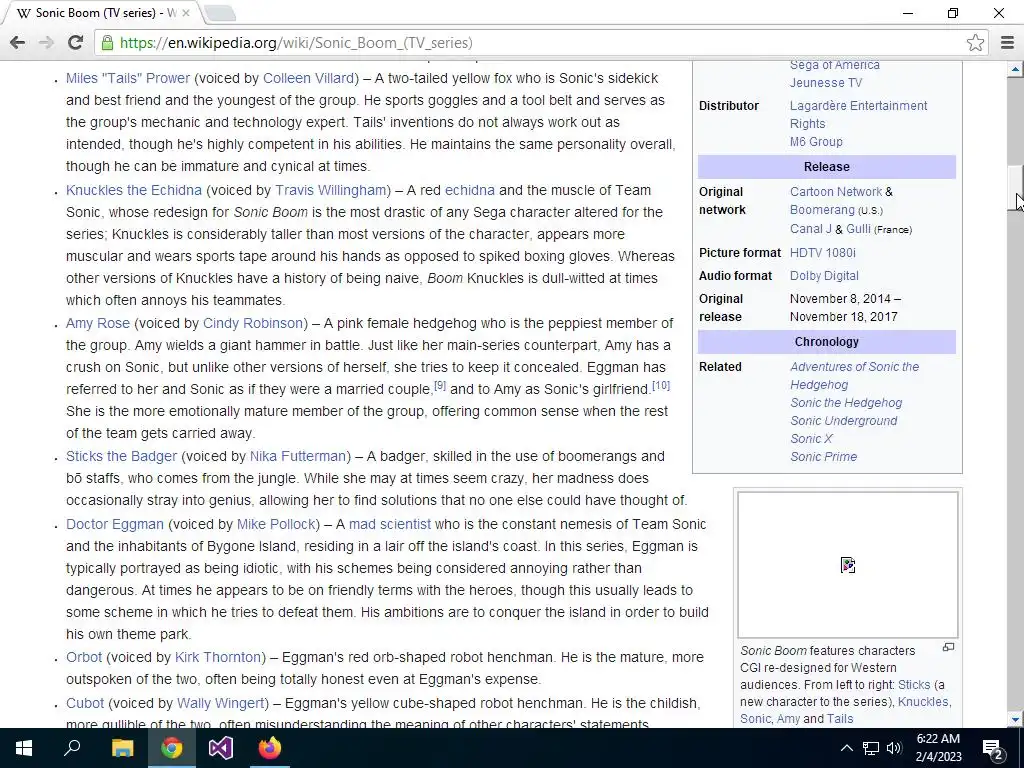Open the Sonic X link
Screen dimensions: 1024x768
tap(812, 439)
